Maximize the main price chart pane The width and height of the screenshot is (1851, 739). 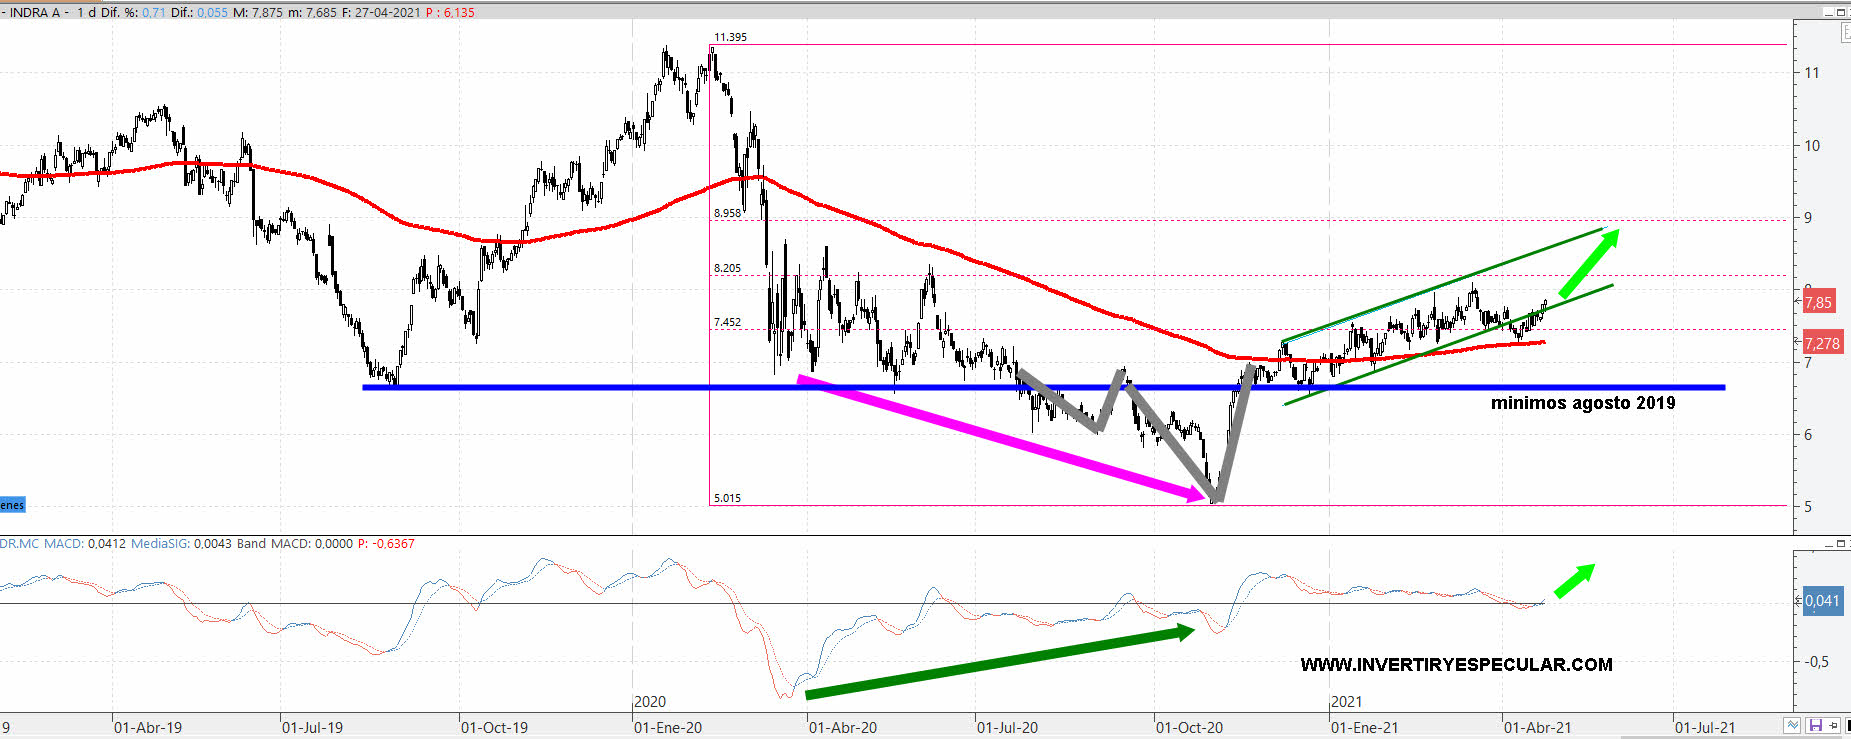1840,12
